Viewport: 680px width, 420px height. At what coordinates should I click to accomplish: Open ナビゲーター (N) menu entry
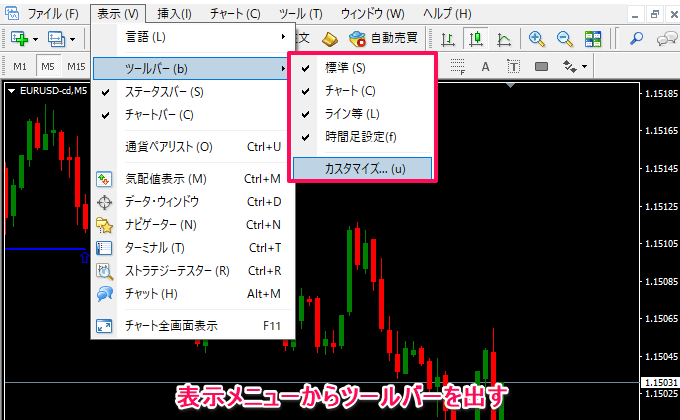192,225
